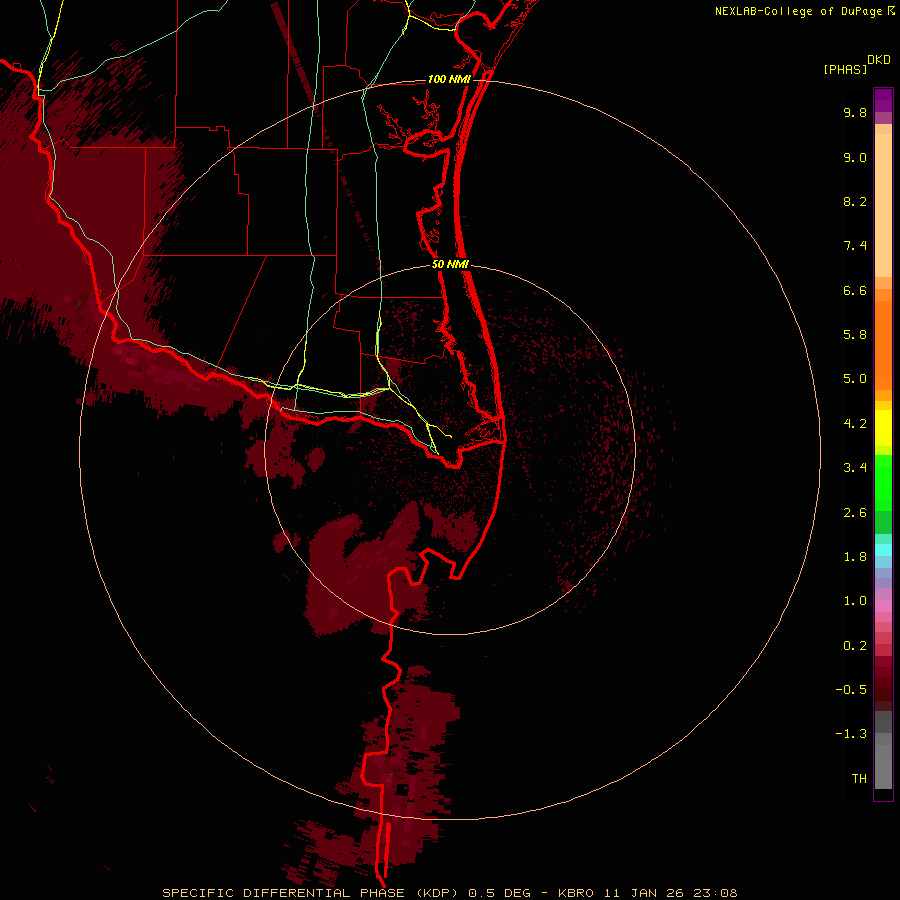
Task: Click the 3.4 legend value
Action: [855, 468]
